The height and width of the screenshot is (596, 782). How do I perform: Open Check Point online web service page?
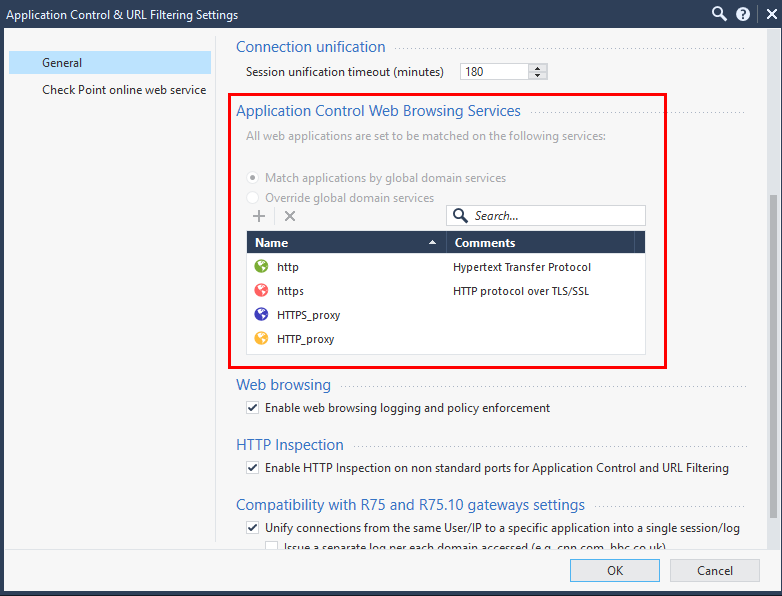coord(124,90)
